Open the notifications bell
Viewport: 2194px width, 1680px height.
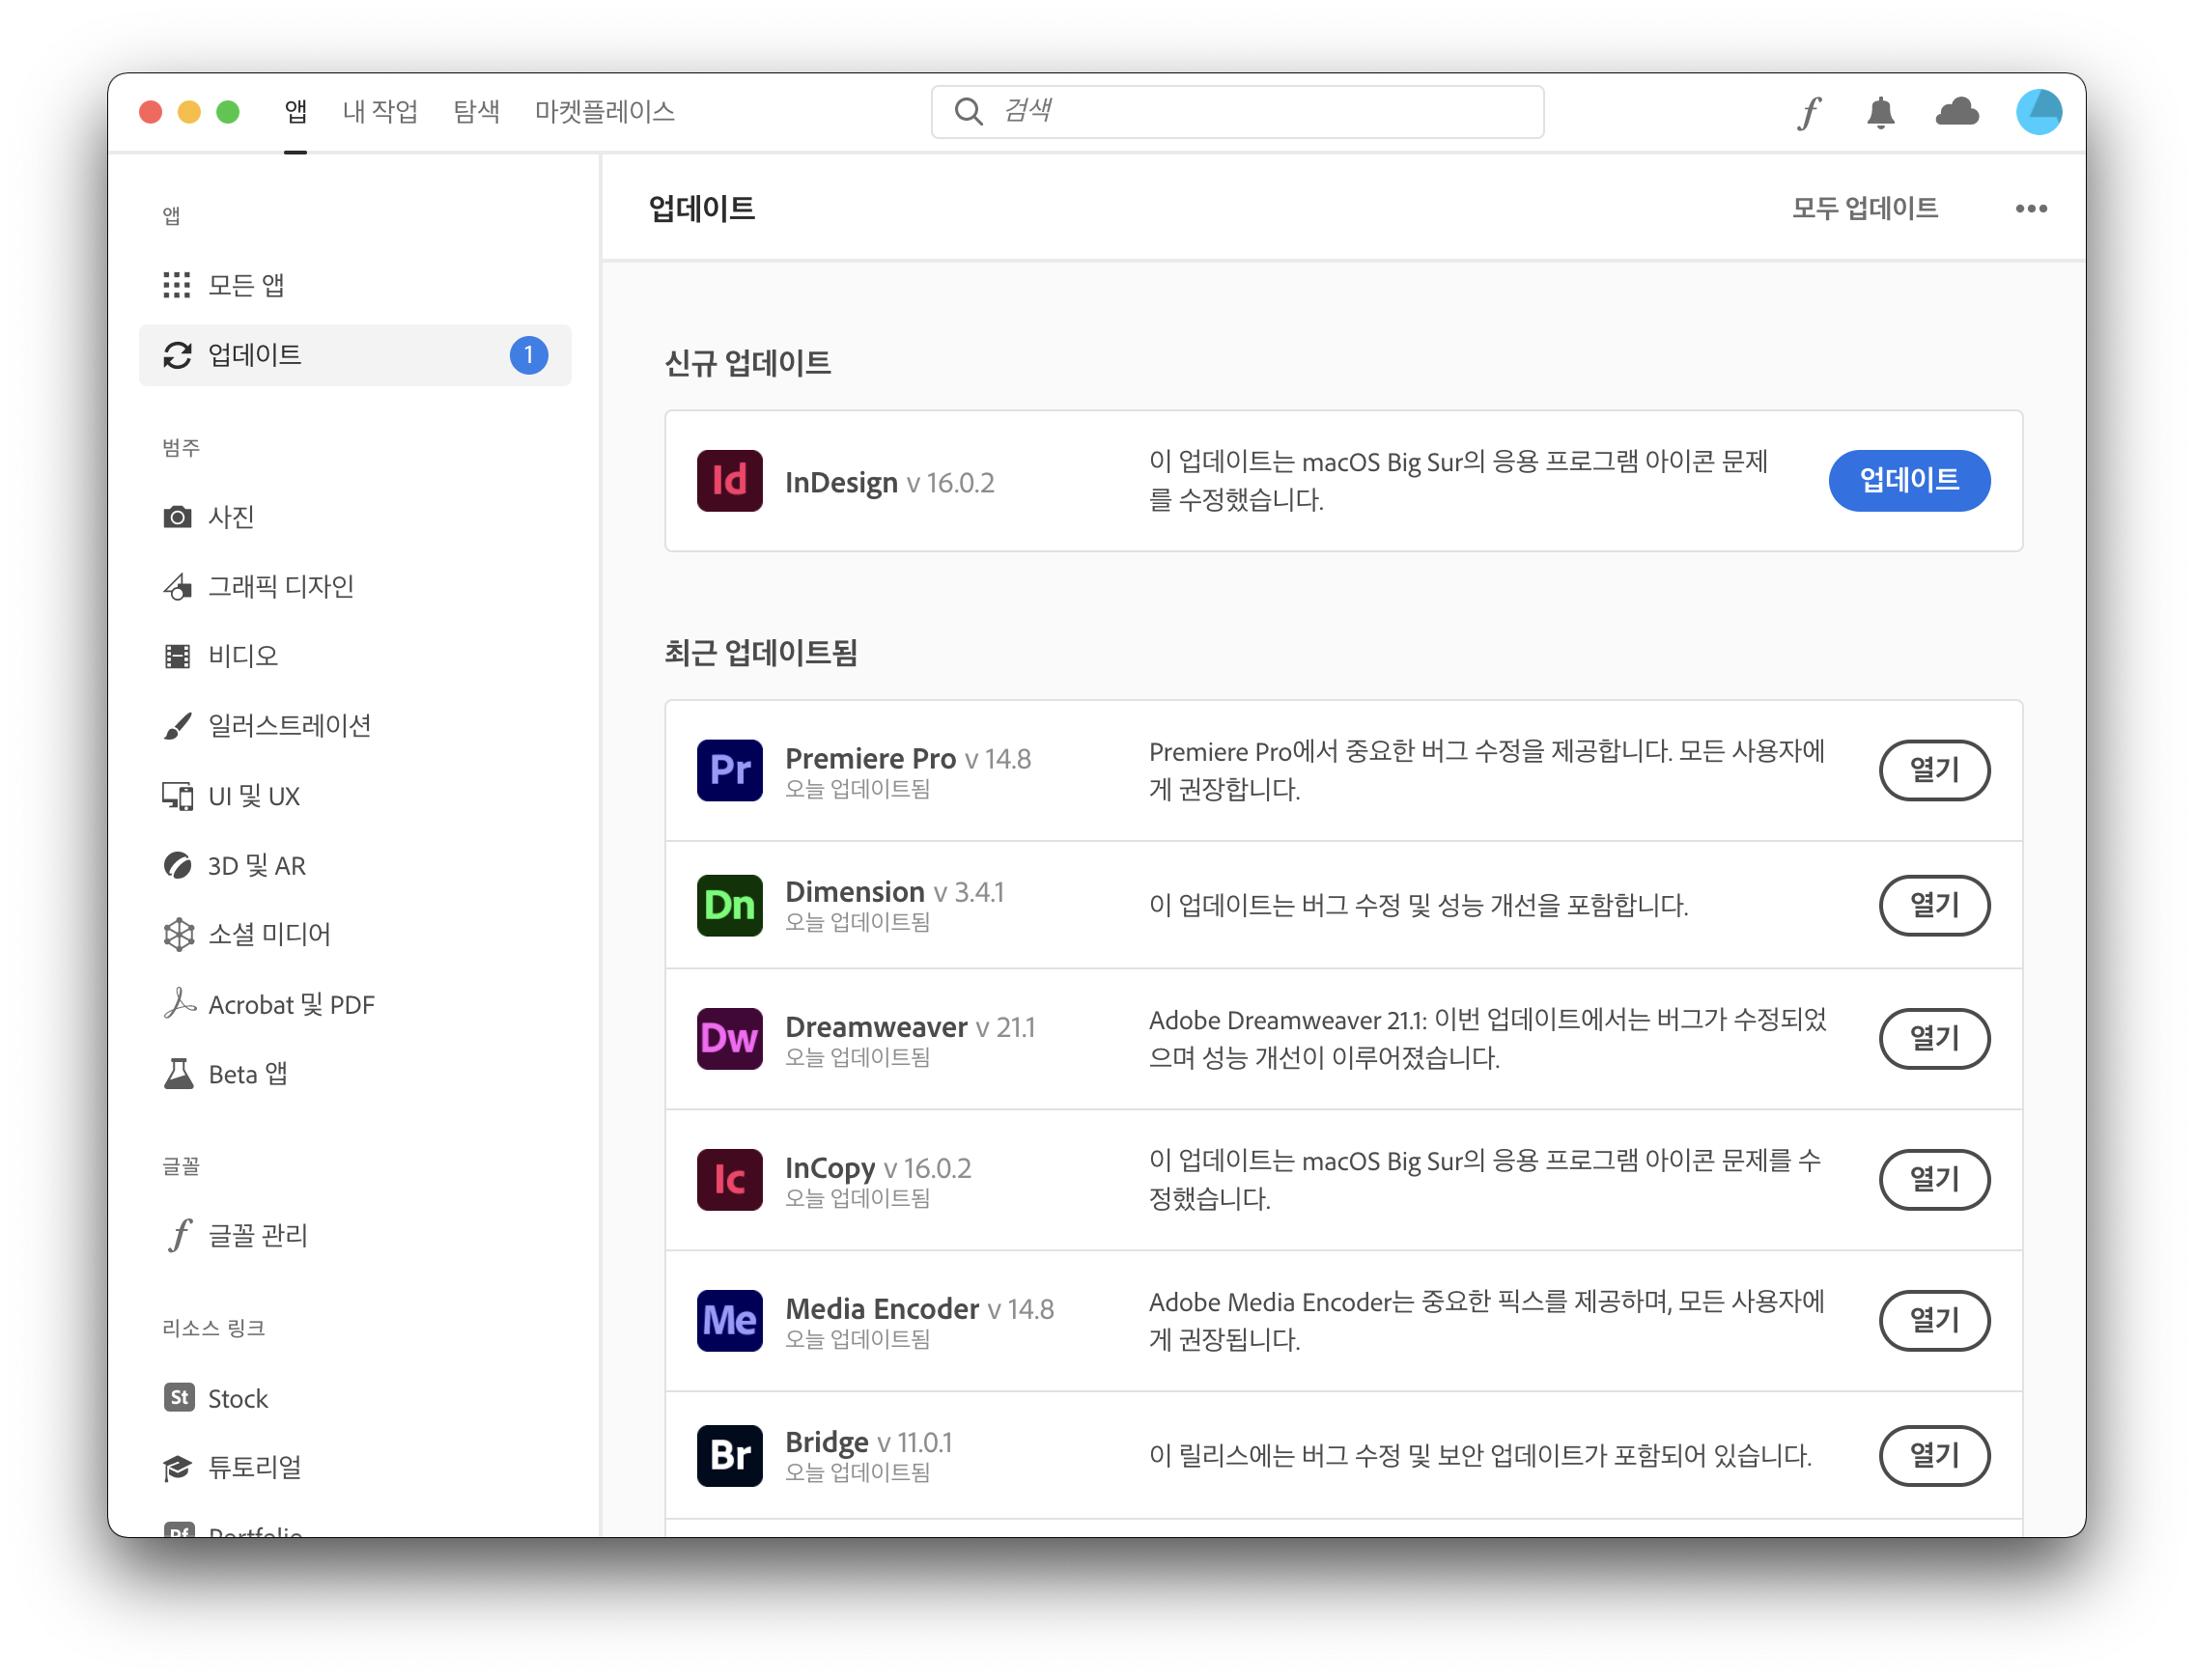click(1880, 112)
